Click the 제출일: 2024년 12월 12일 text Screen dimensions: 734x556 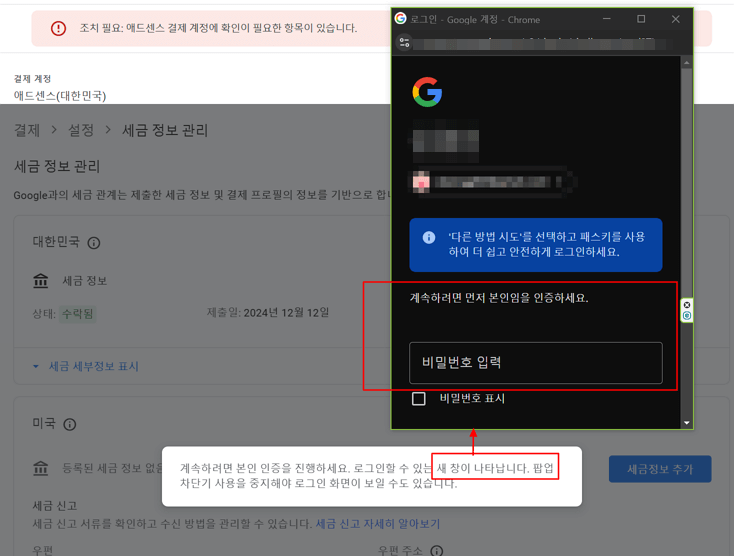(x=268, y=313)
